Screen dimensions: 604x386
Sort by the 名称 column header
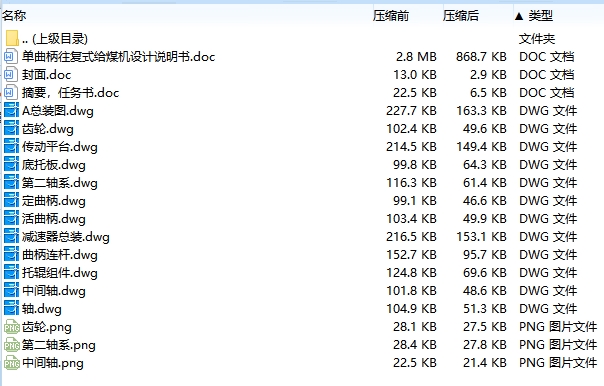[14, 16]
